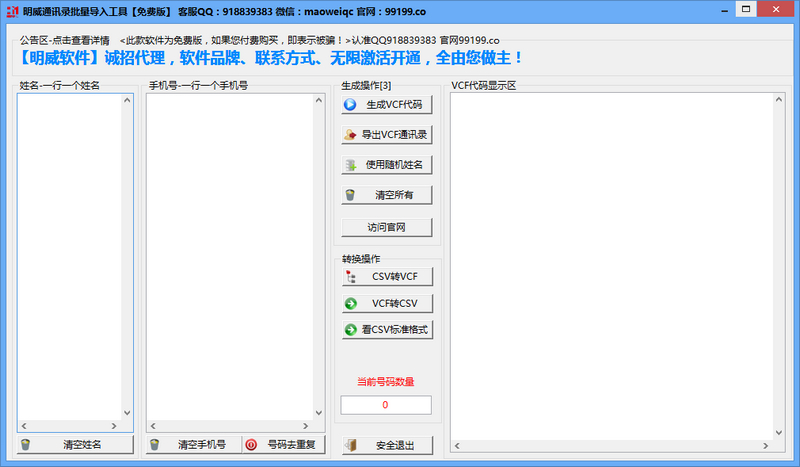Click inside the 手机号 phone numbers box

230,257
